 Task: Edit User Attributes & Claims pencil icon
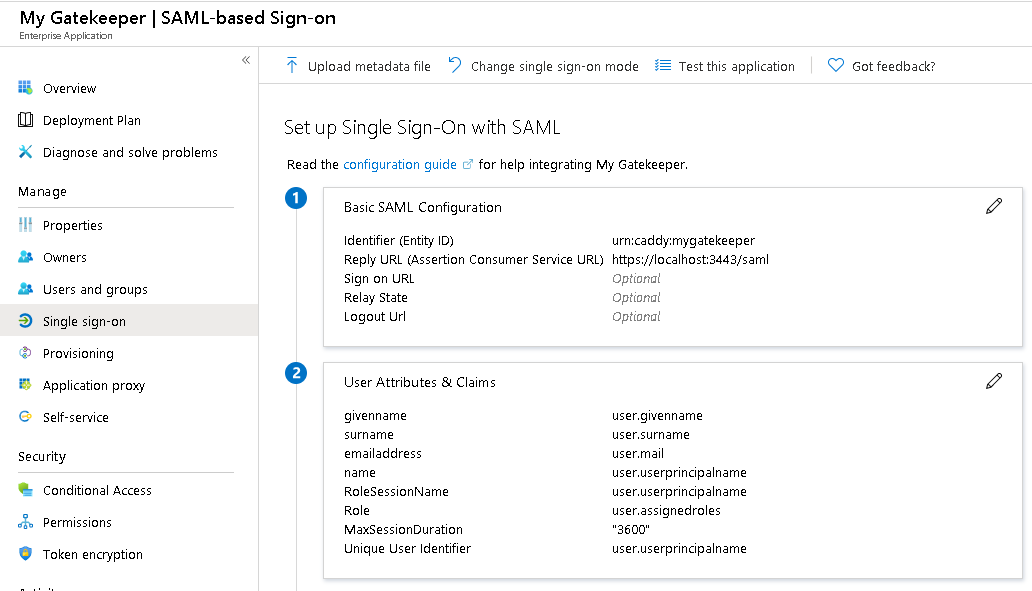(994, 381)
